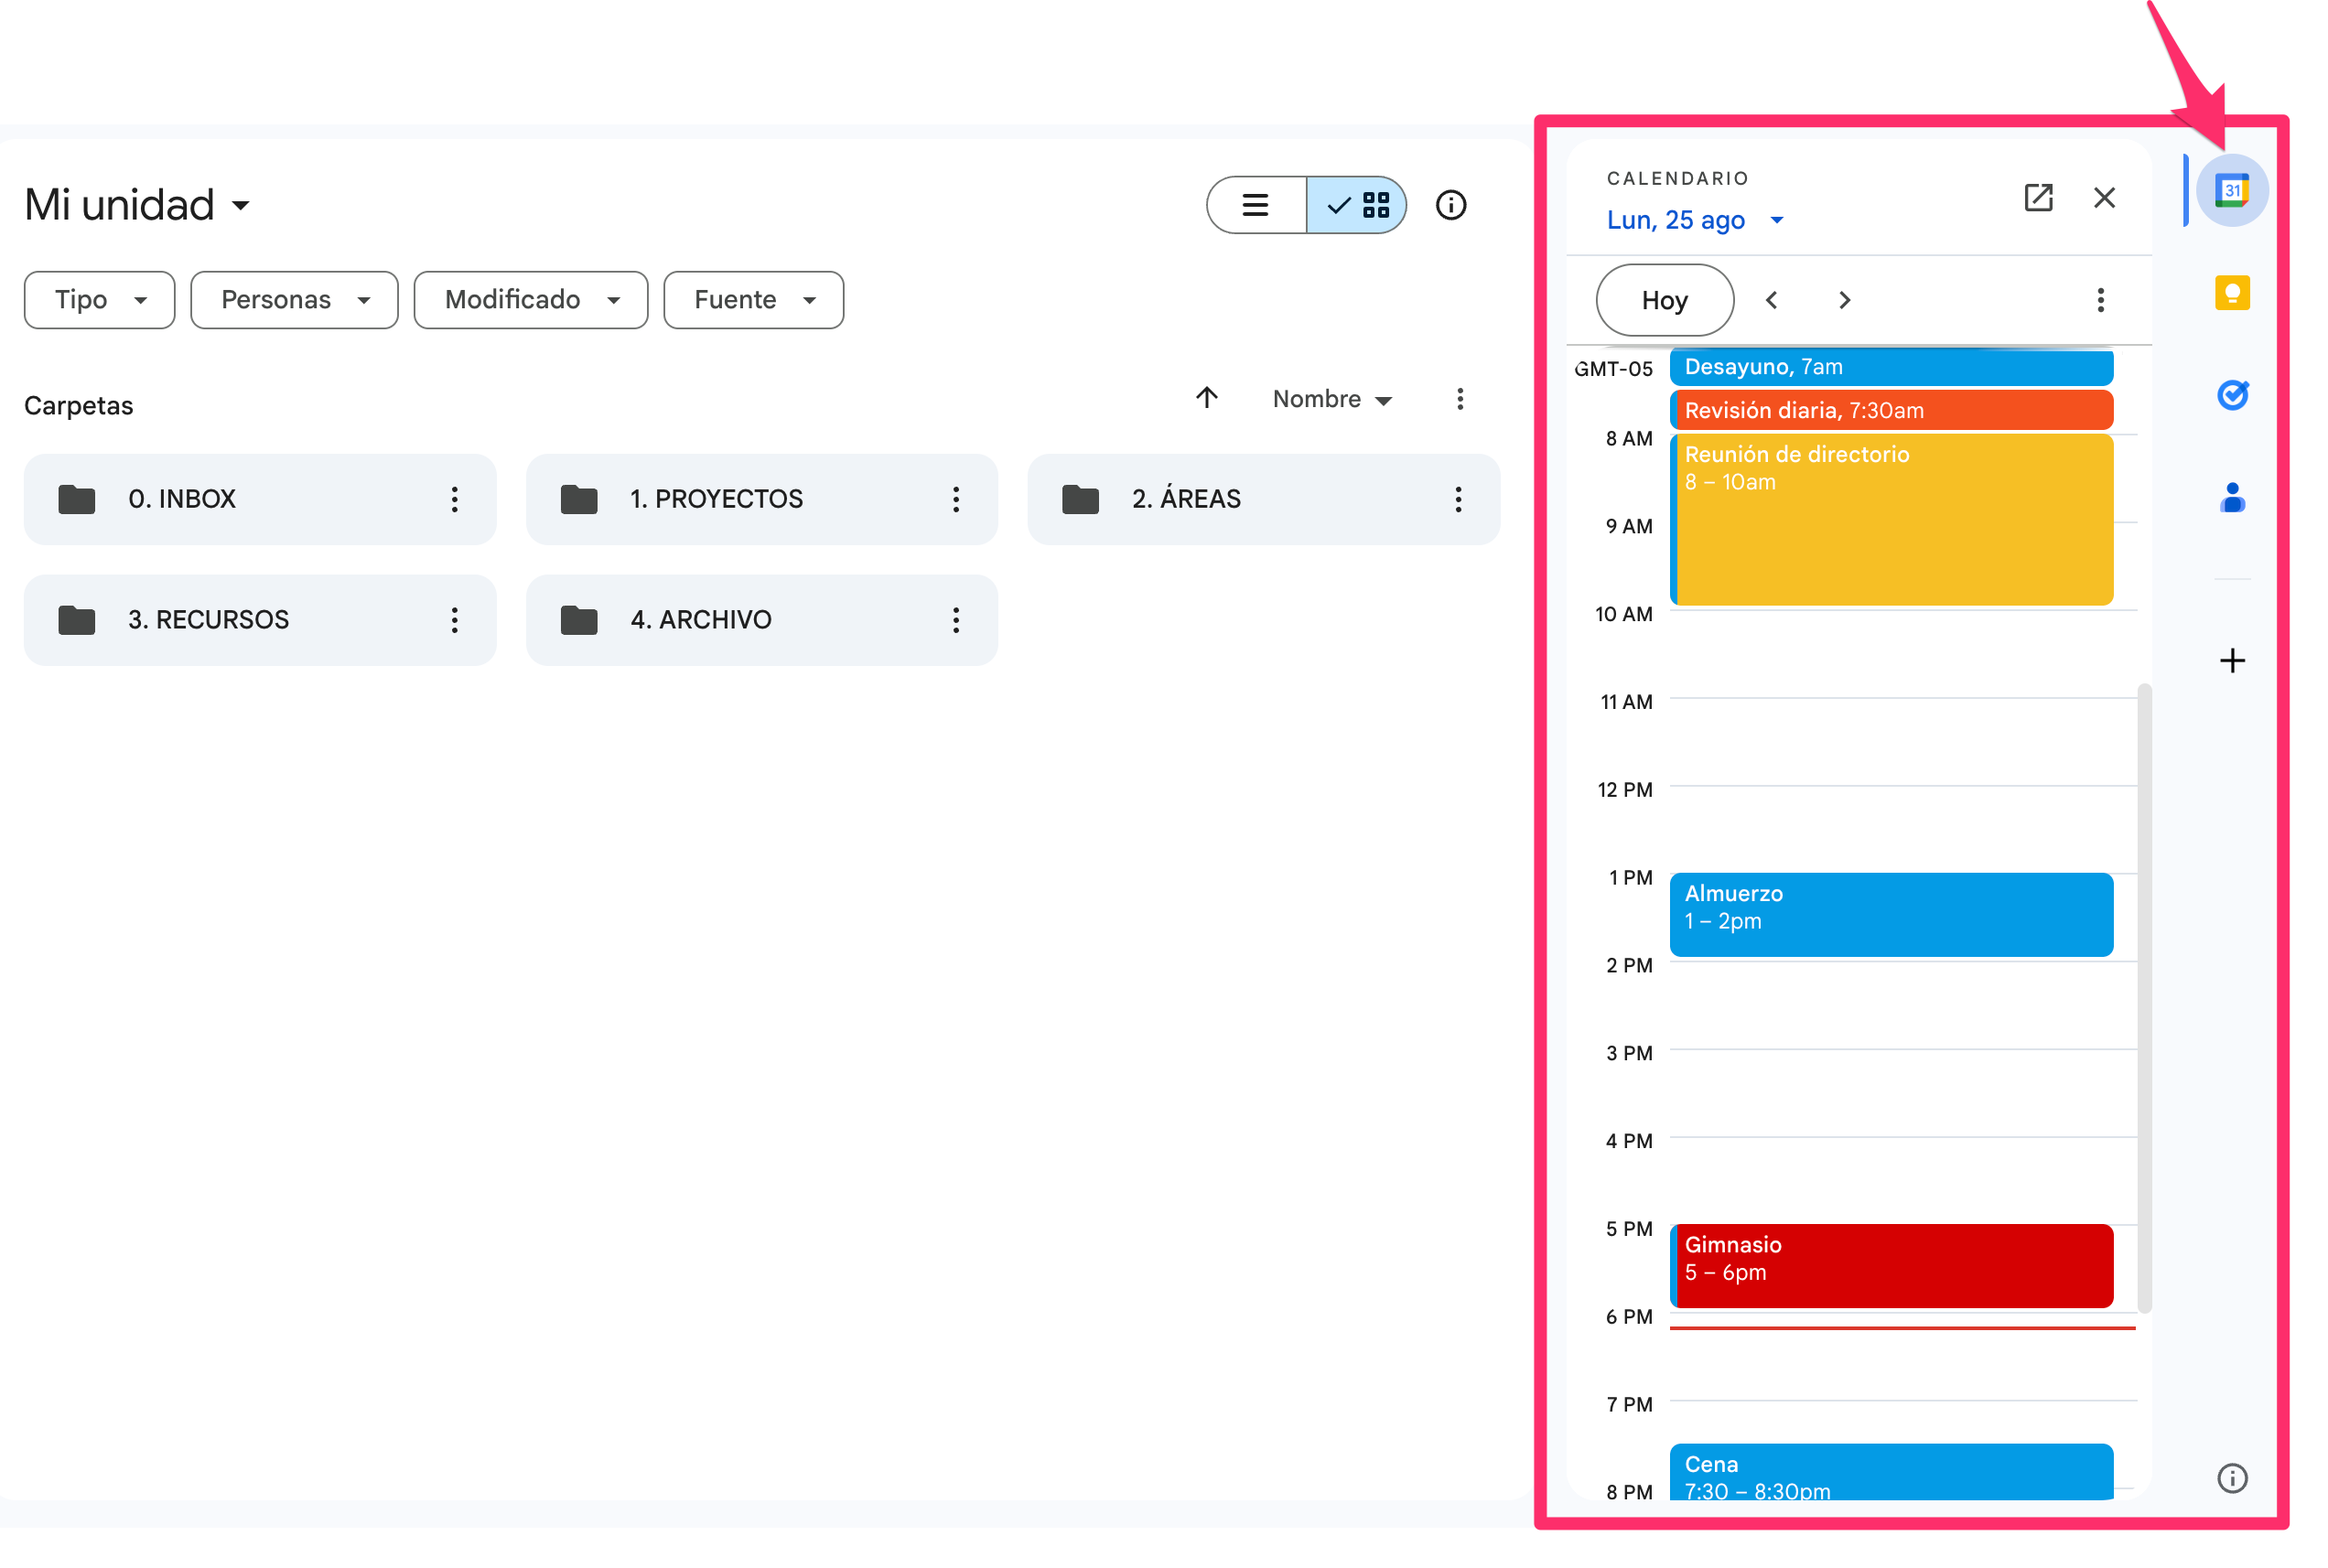This screenshot has width=2328, height=1568.
Task: Click the Hoy button
Action: tap(1664, 300)
